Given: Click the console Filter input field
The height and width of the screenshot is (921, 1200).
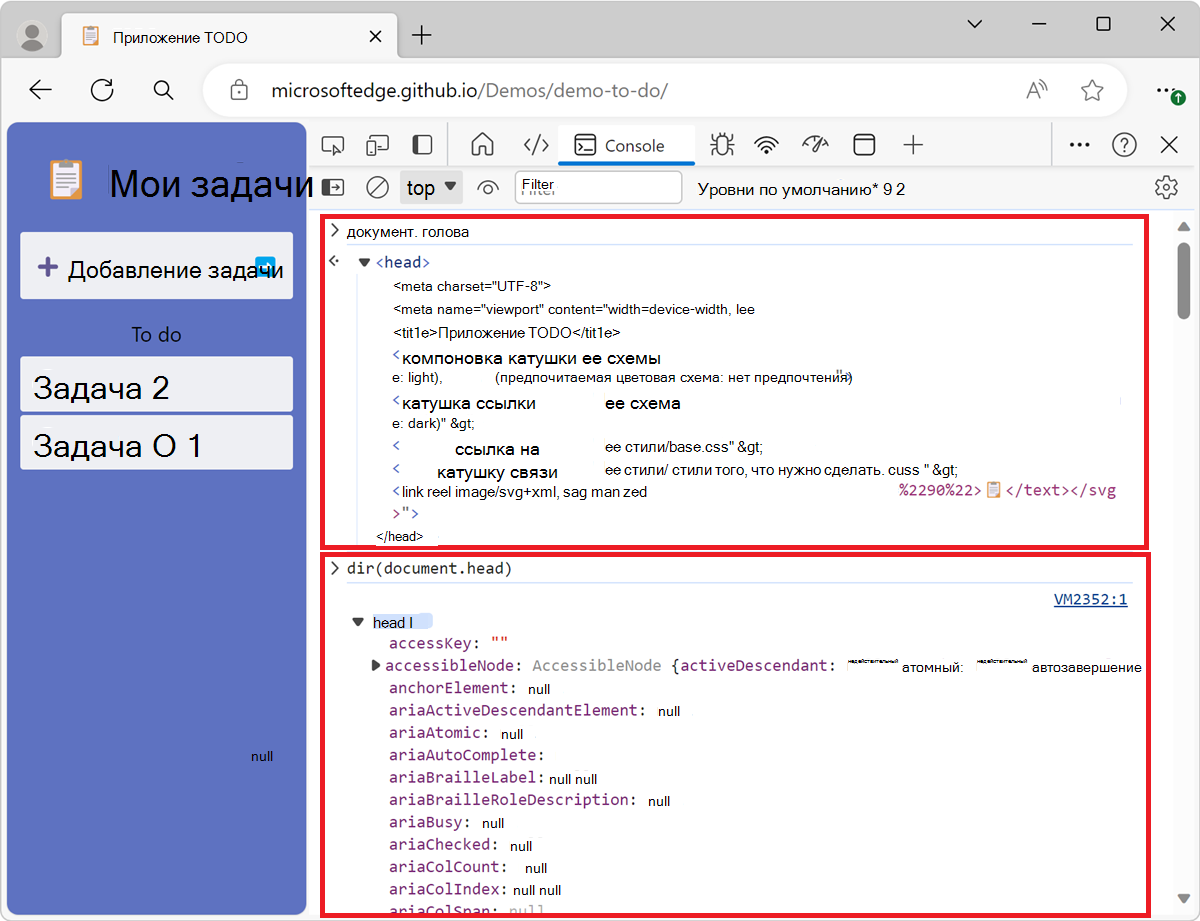Looking at the screenshot, I should tap(598, 187).
